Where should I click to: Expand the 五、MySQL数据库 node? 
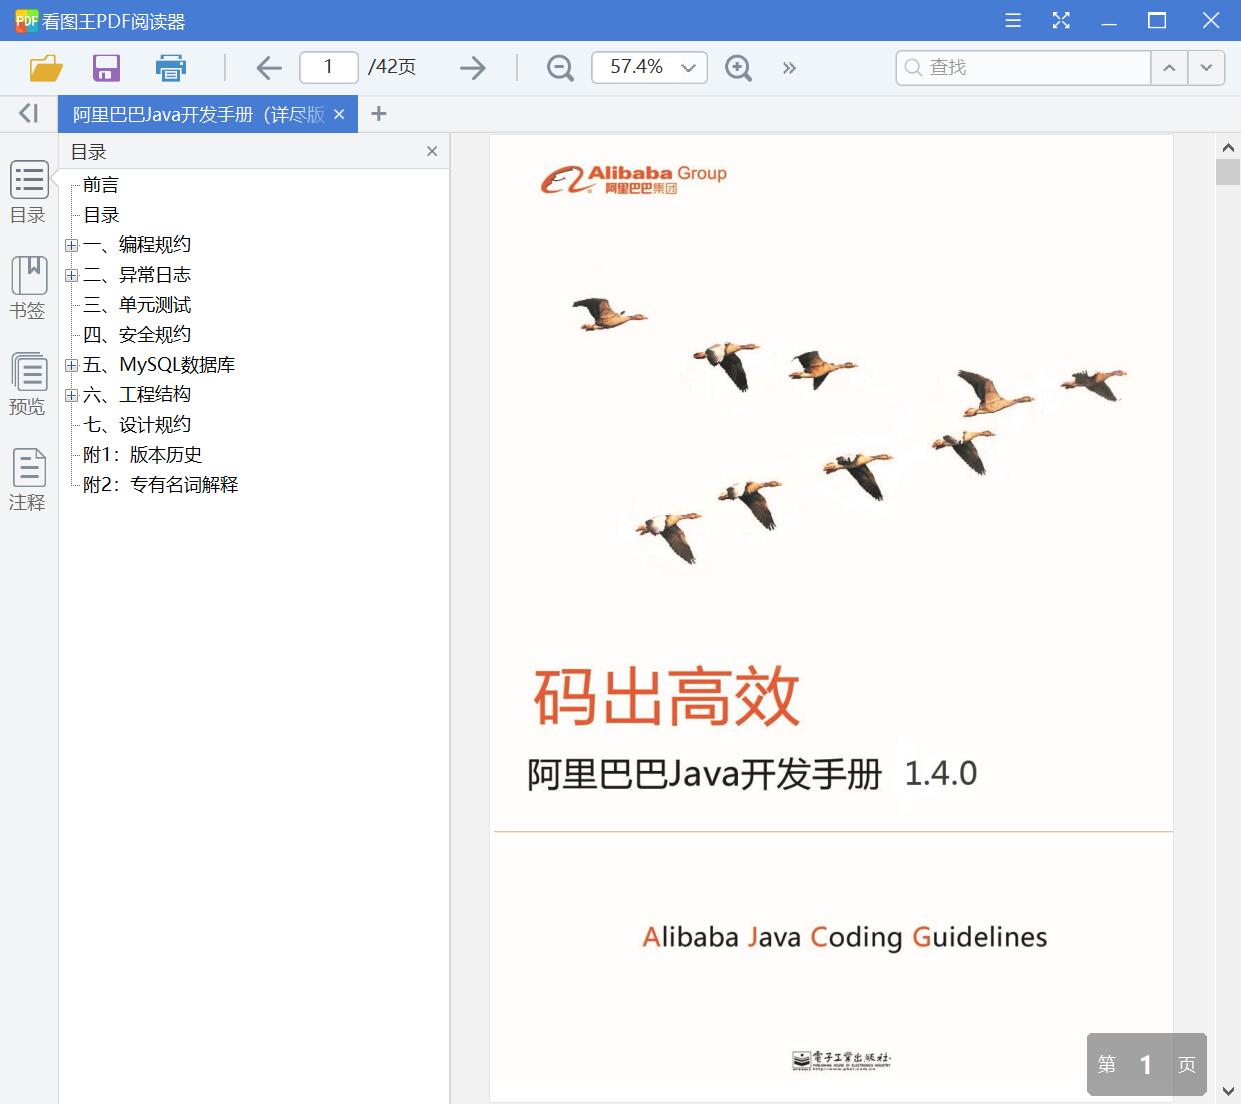[71, 365]
